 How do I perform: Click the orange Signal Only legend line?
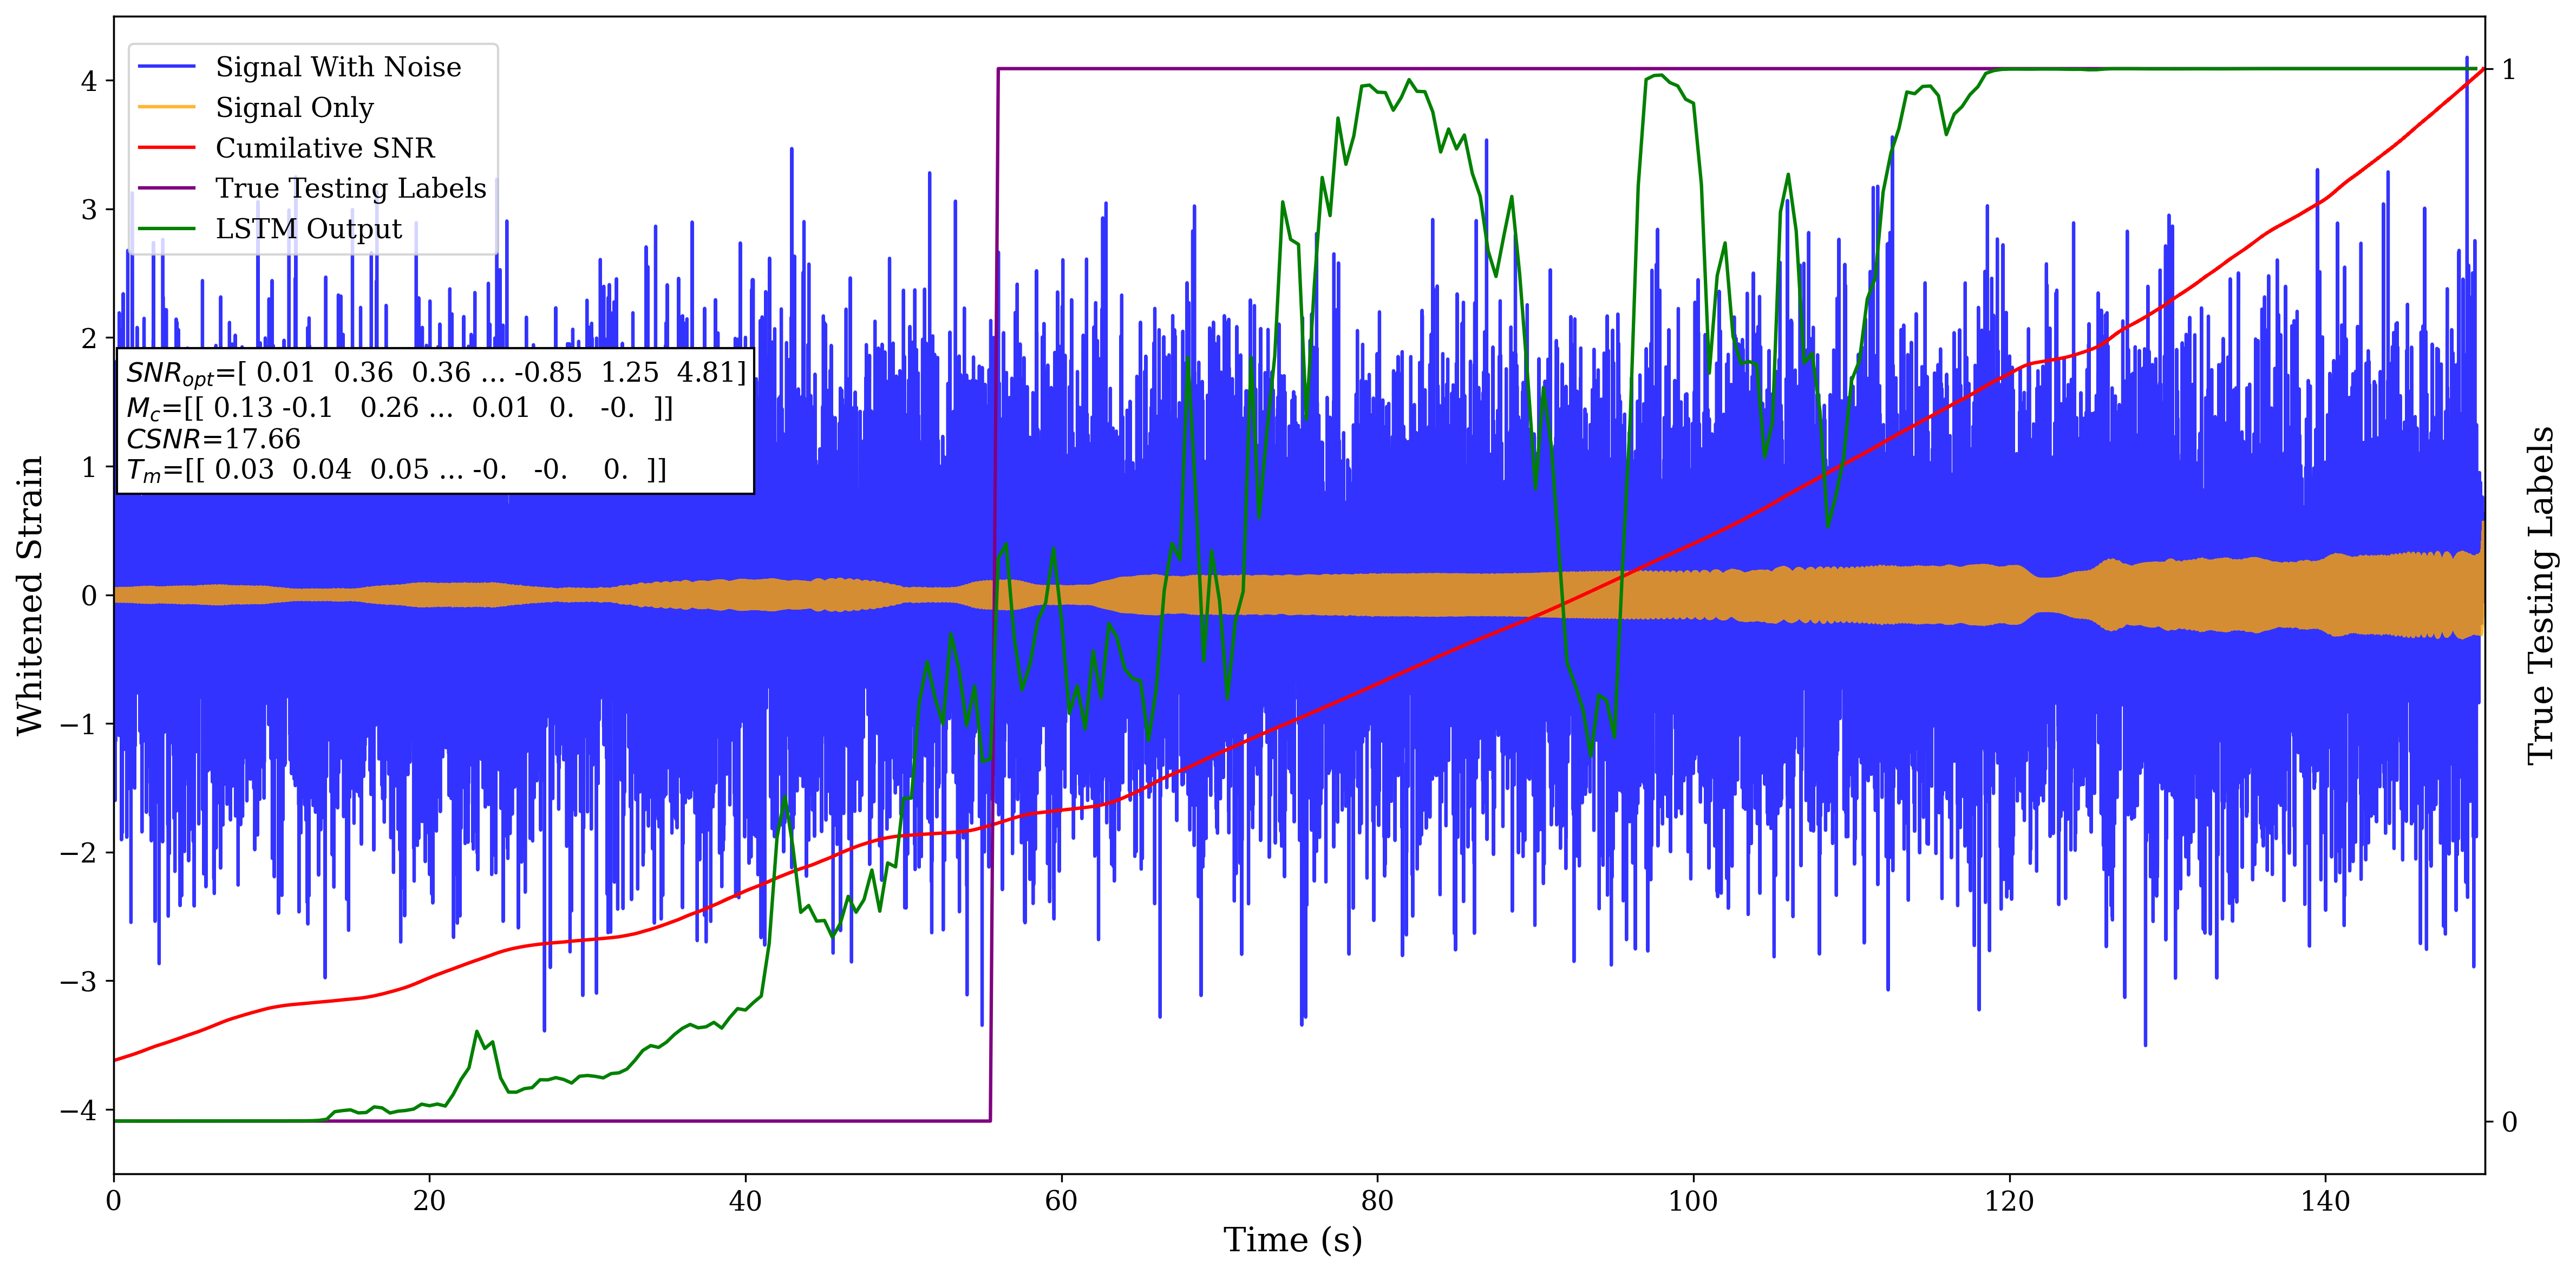(x=167, y=107)
